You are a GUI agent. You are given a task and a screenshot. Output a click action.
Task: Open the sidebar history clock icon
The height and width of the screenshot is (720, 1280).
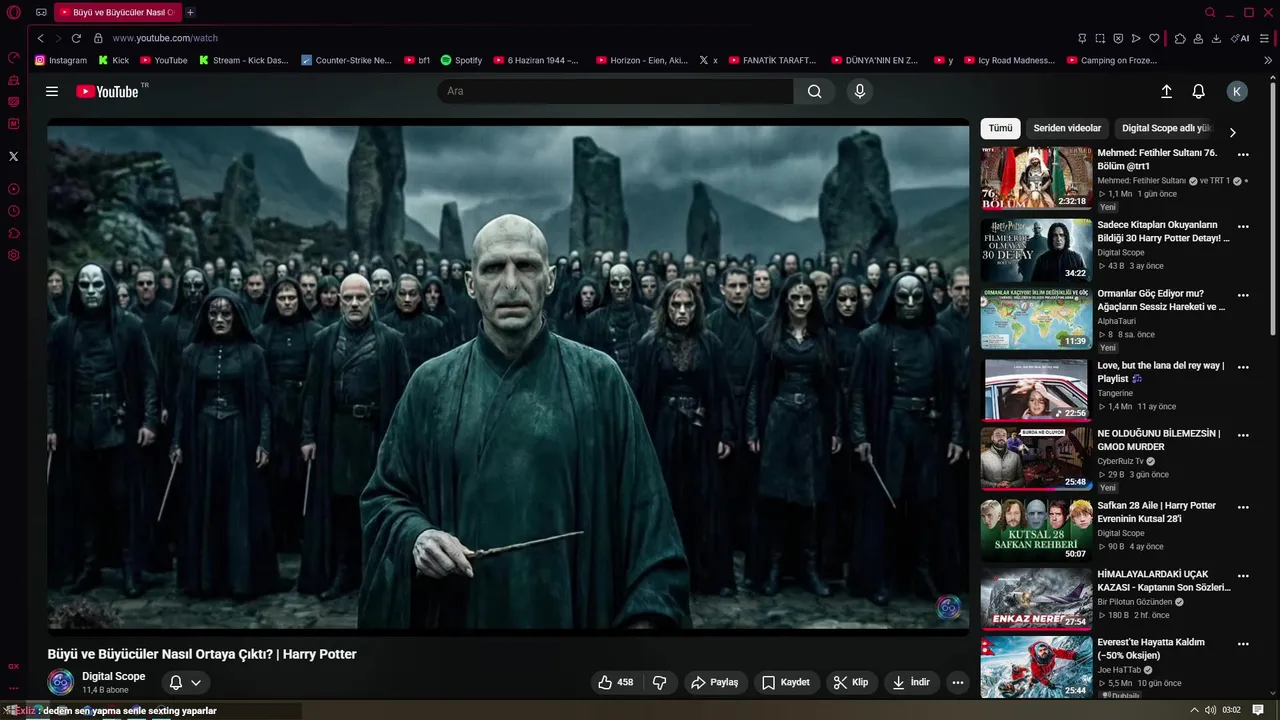(13, 211)
